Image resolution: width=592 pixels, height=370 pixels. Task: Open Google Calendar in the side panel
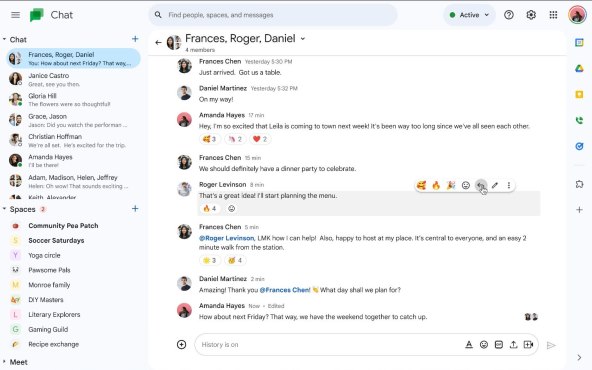[579, 42]
